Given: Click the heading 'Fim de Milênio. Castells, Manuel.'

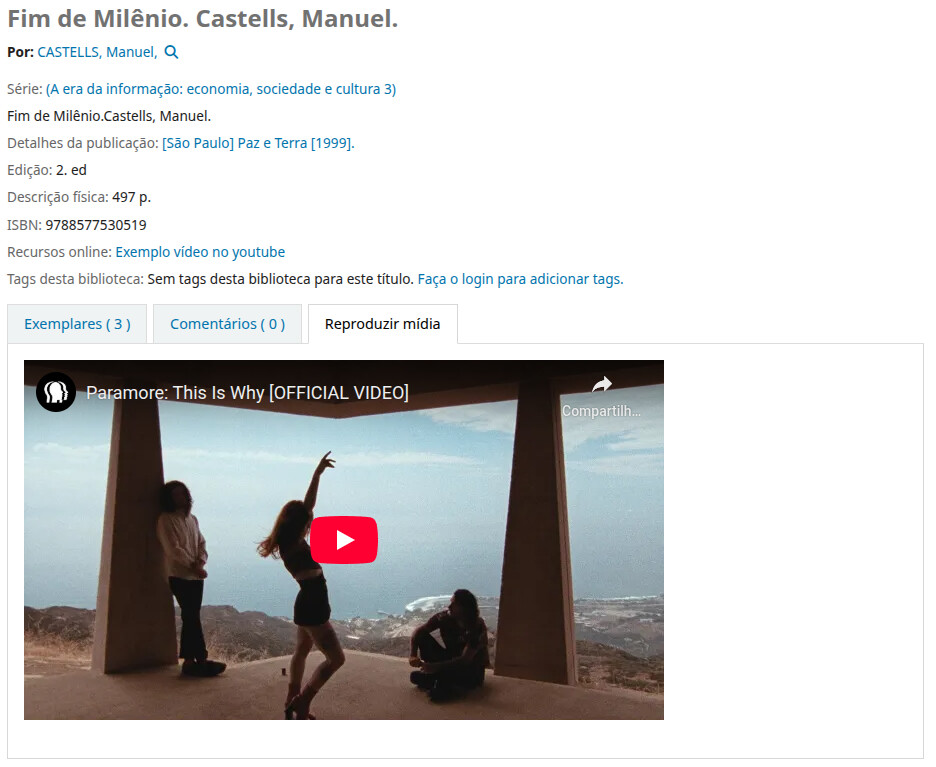Looking at the screenshot, I should (x=202, y=19).
